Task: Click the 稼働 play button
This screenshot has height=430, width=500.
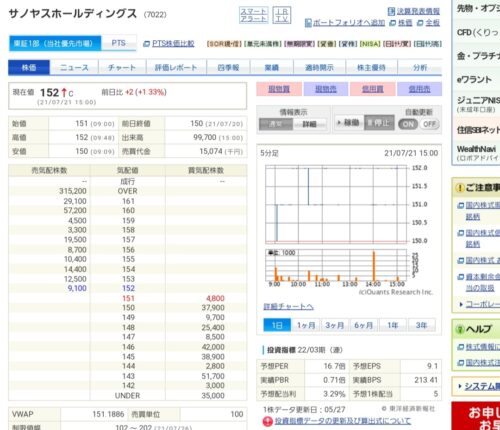Action: (x=348, y=123)
